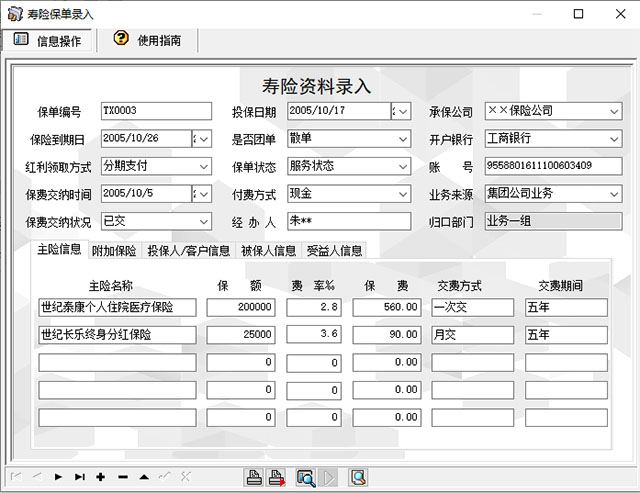Screen dimensions: 640x493
Task: Click 账号 input field
Action: pos(553,166)
